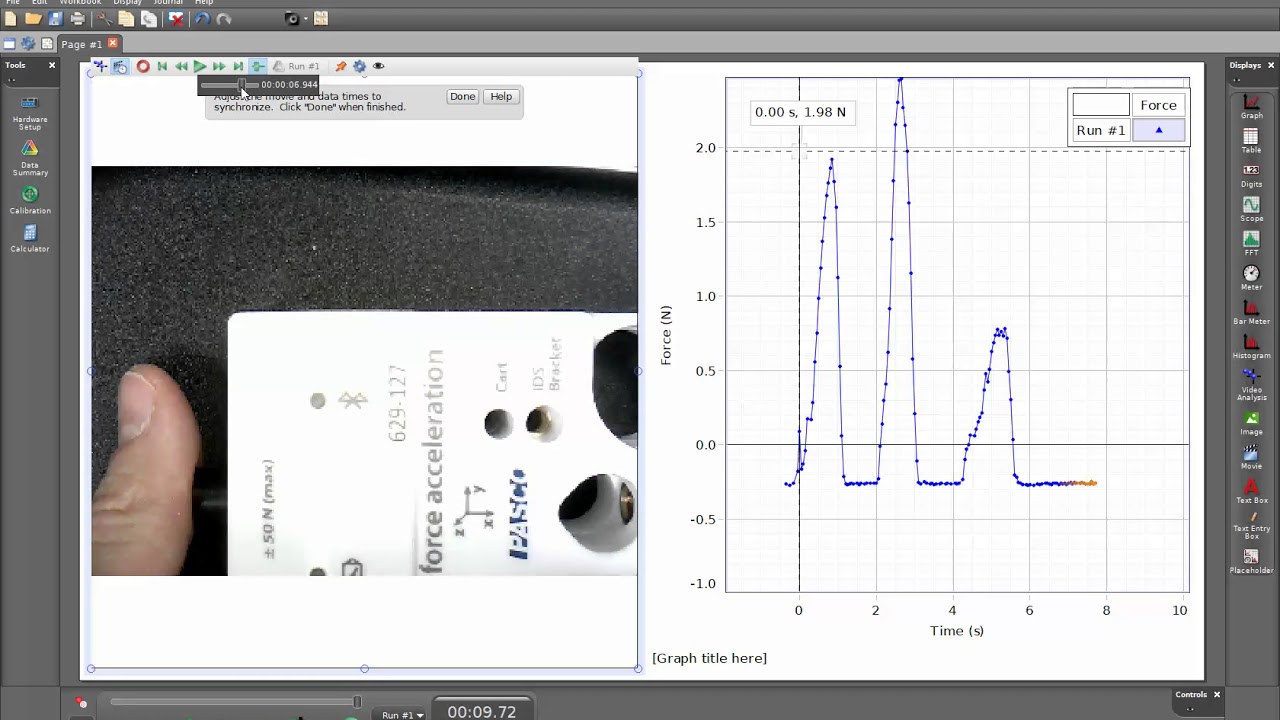
Task: Add a Table display
Action: (1251, 141)
